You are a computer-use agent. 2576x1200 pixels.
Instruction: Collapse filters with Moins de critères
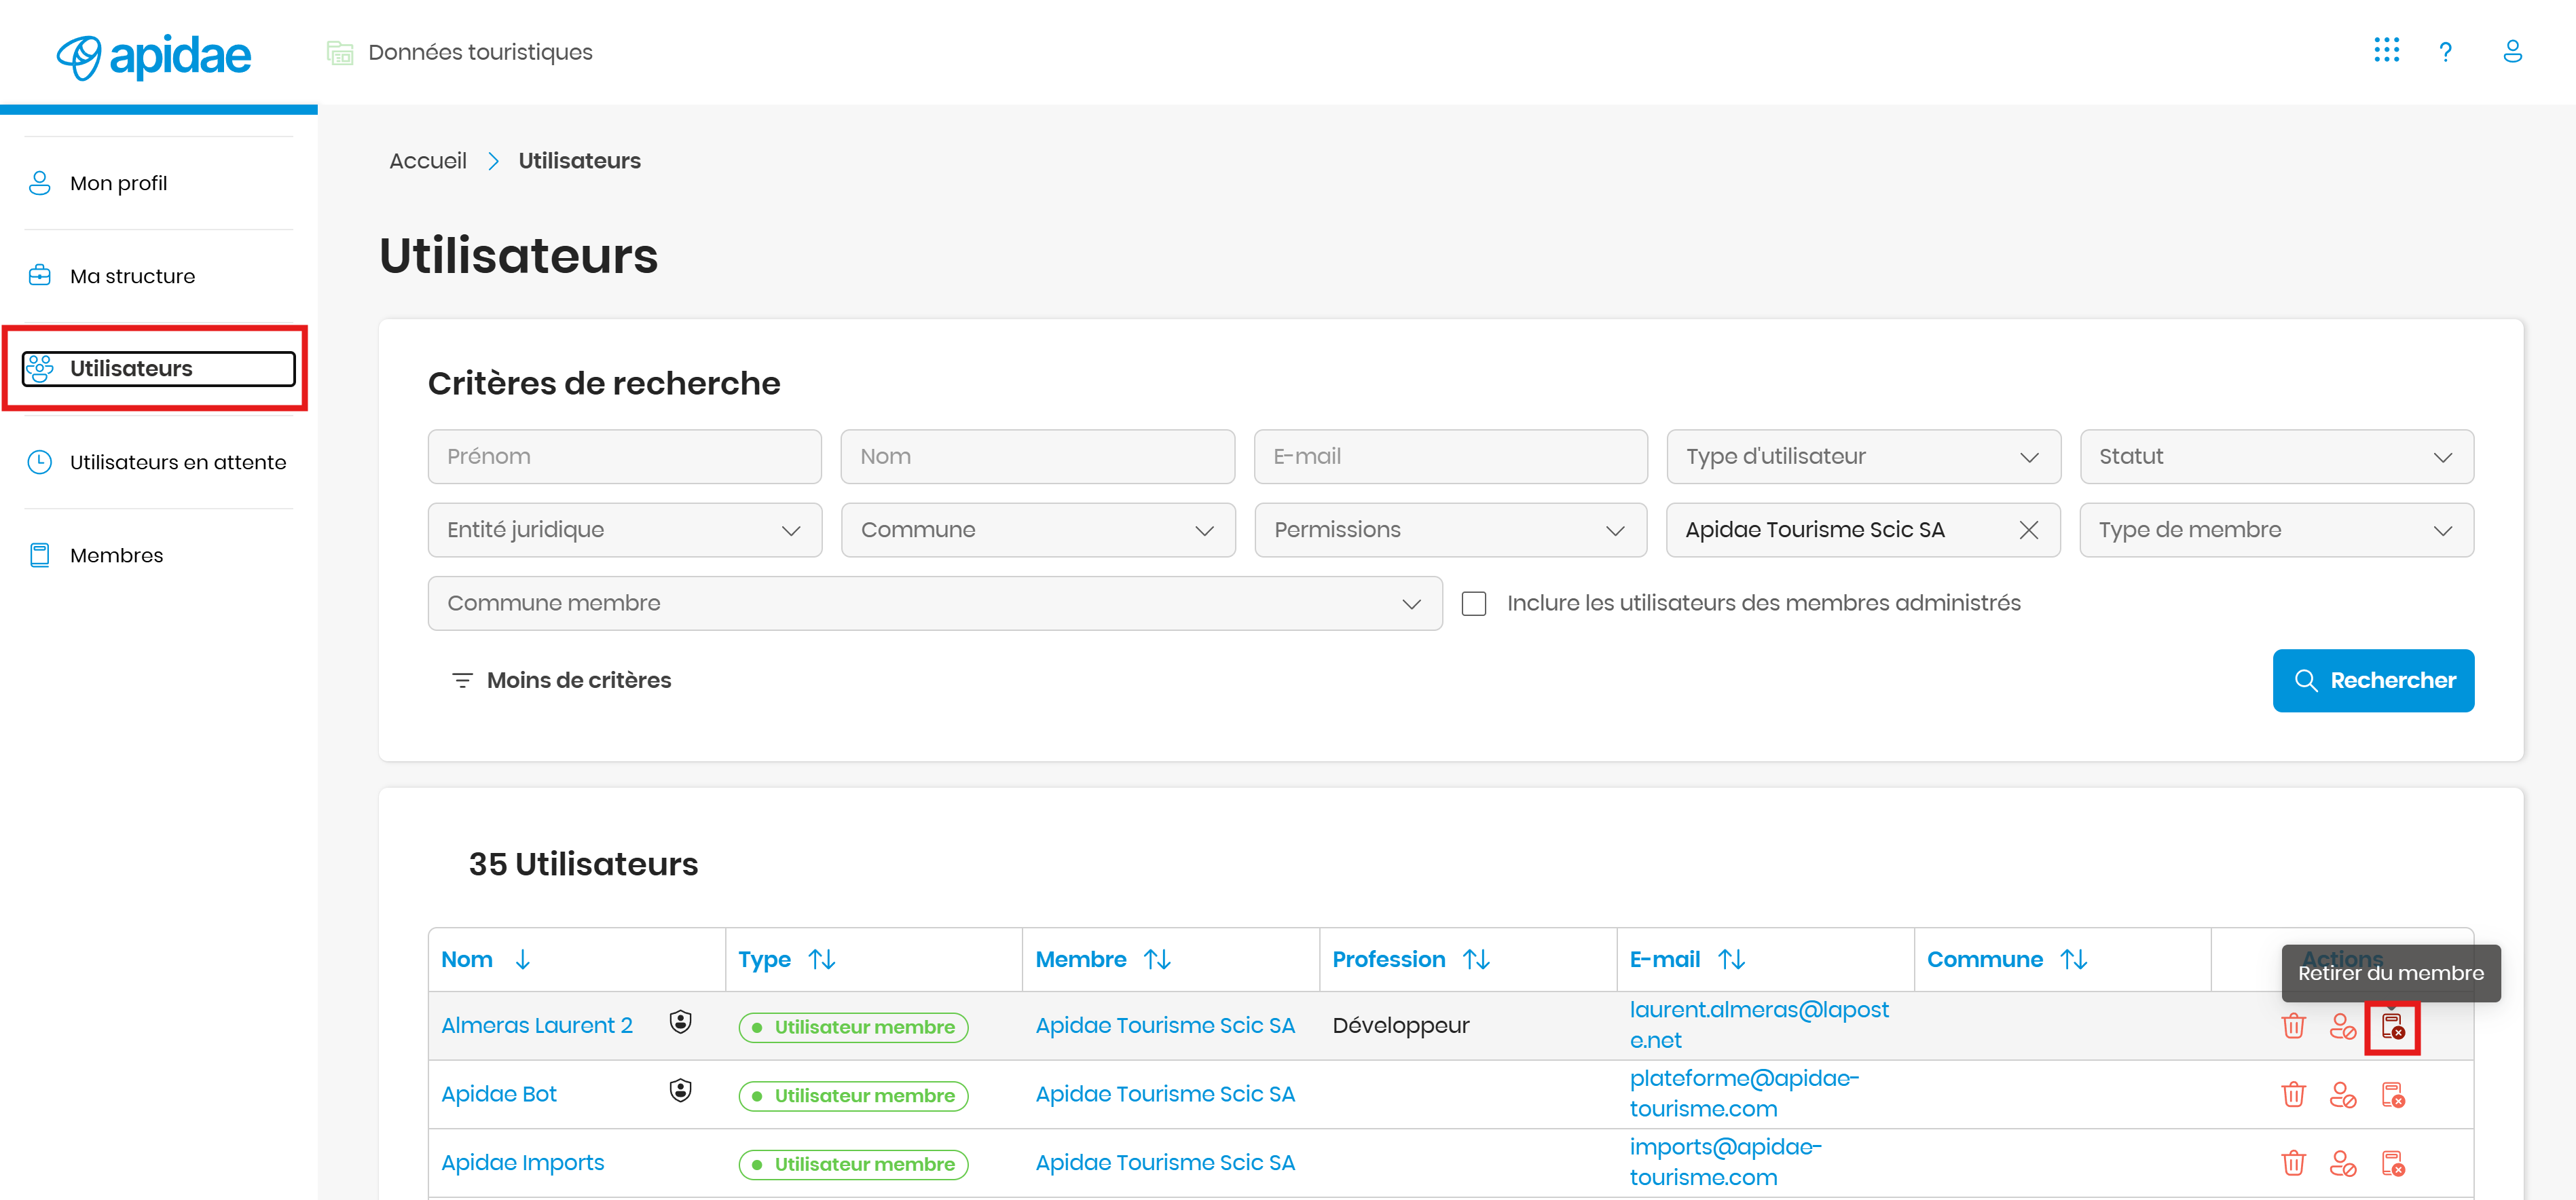coord(560,680)
